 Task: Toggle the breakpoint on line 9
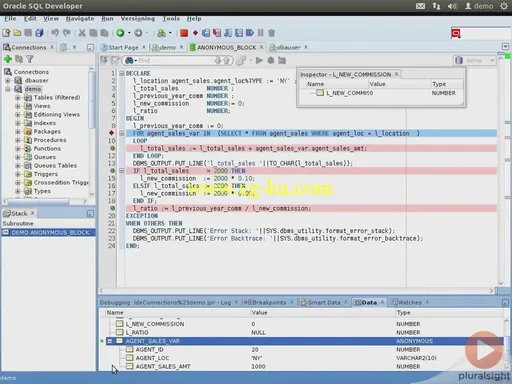coord(112,133)
